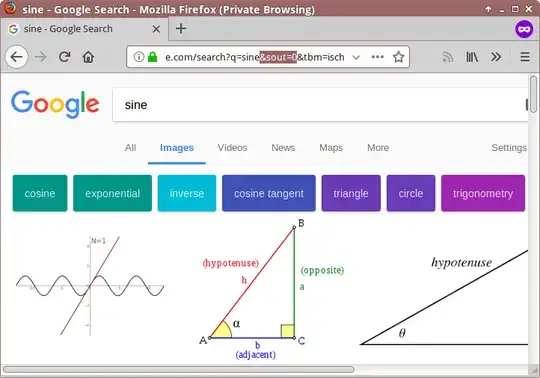Filter images by cosine chip
This screenshot has height=378, width=540.
pos(40,193)
